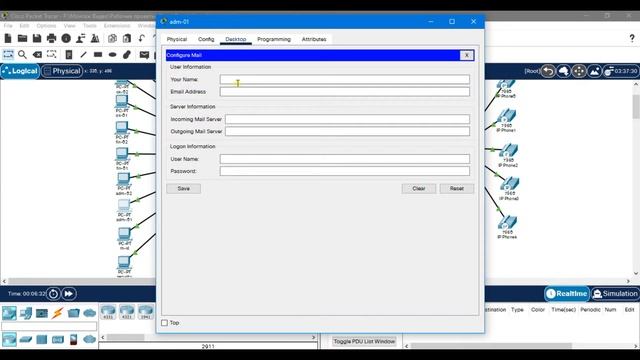Viewport: 640px width, 360px height.
Task: Click the Reset button
Action: (x=457, y=189)
